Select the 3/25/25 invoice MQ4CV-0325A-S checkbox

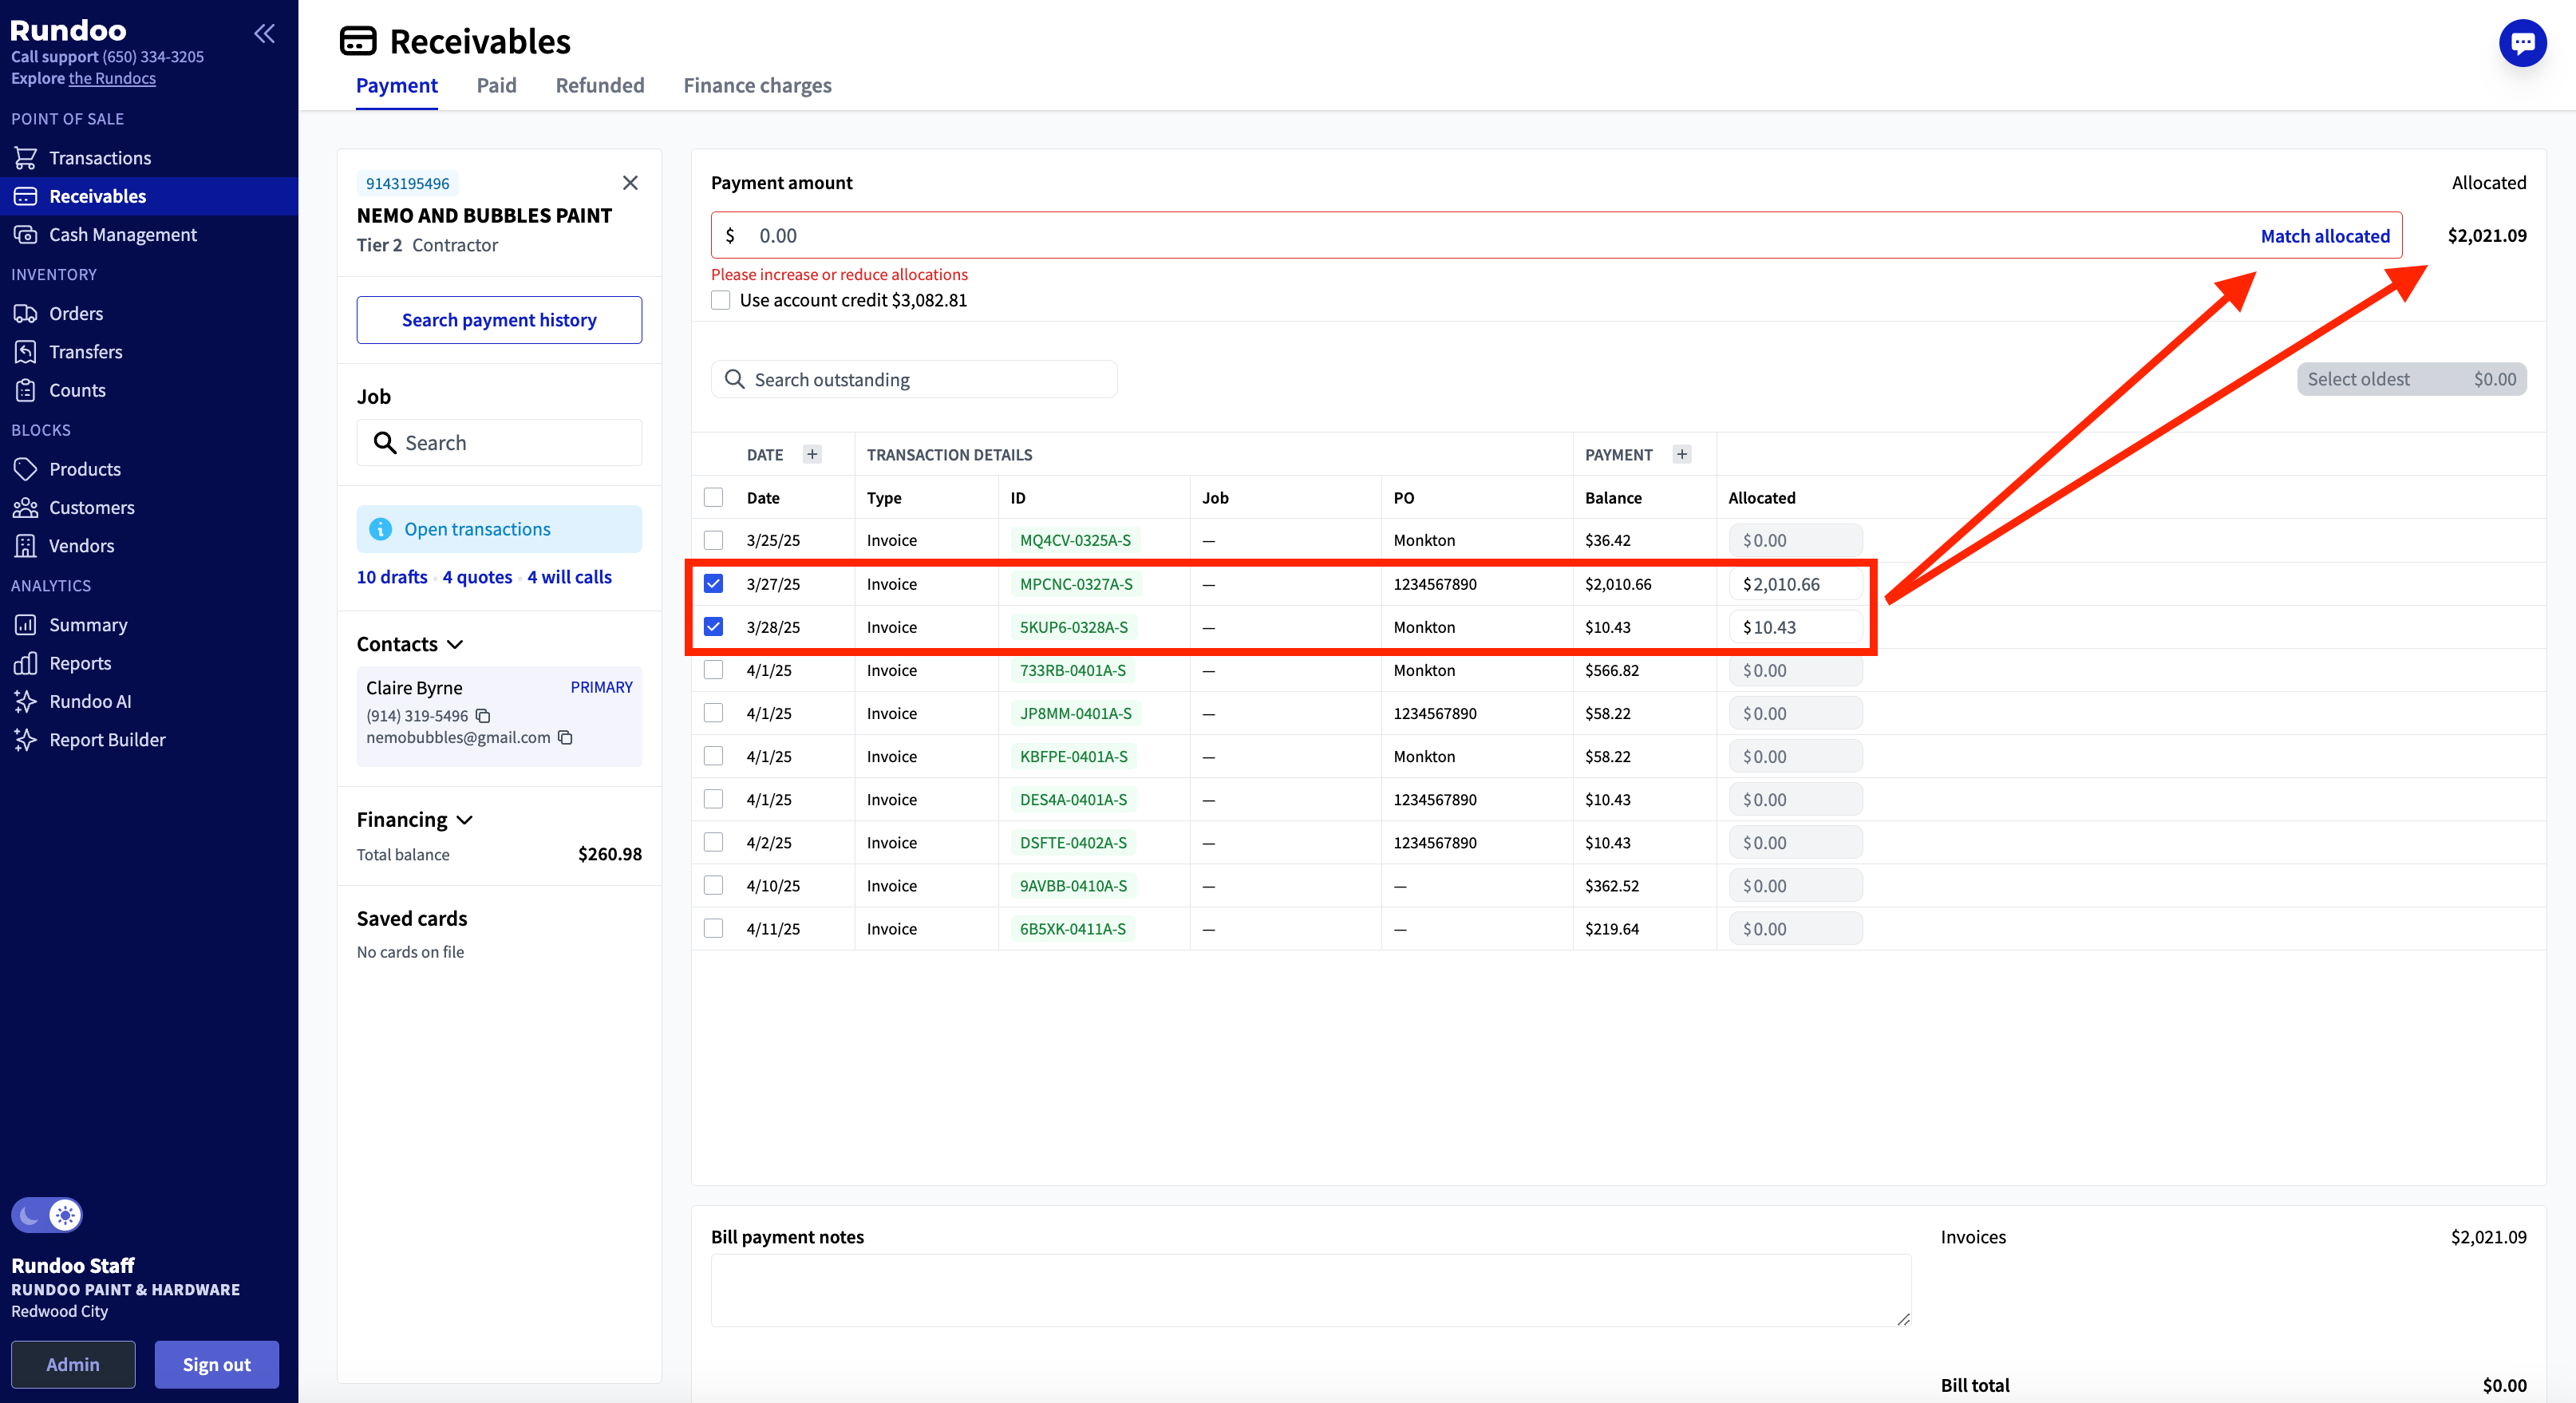pos(713,540)
